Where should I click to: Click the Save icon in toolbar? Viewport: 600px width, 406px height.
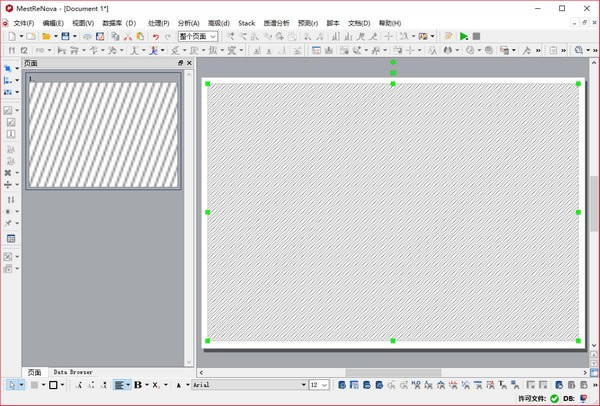(x=65, y=36)
